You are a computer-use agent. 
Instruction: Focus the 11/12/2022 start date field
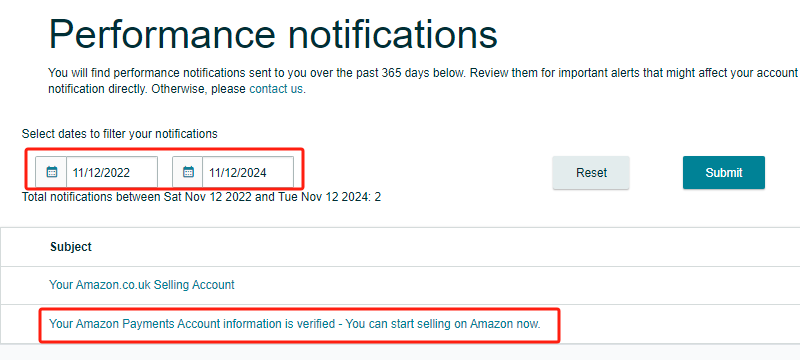click(x=112, y=172)
